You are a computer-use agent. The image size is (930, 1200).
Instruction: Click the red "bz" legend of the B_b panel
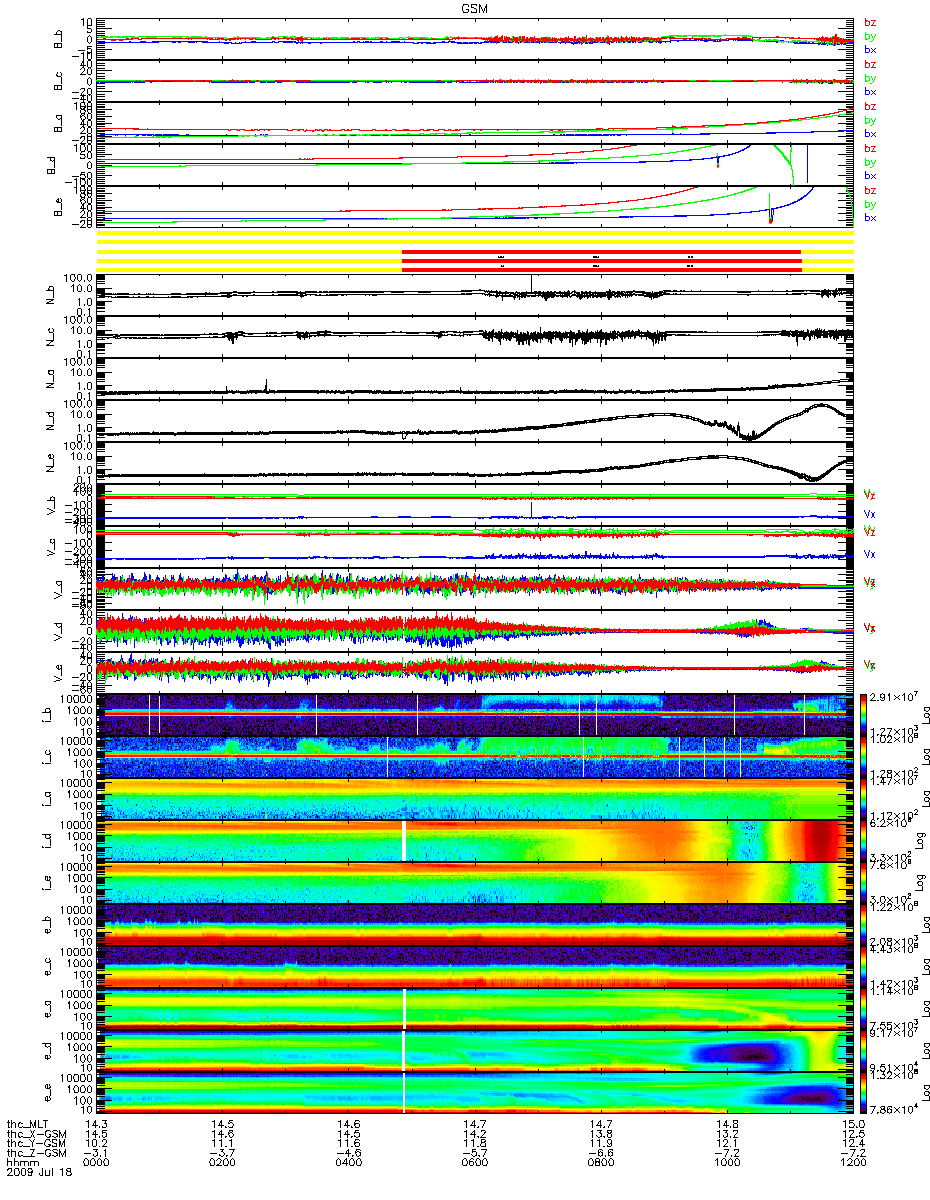coord(870,22)
